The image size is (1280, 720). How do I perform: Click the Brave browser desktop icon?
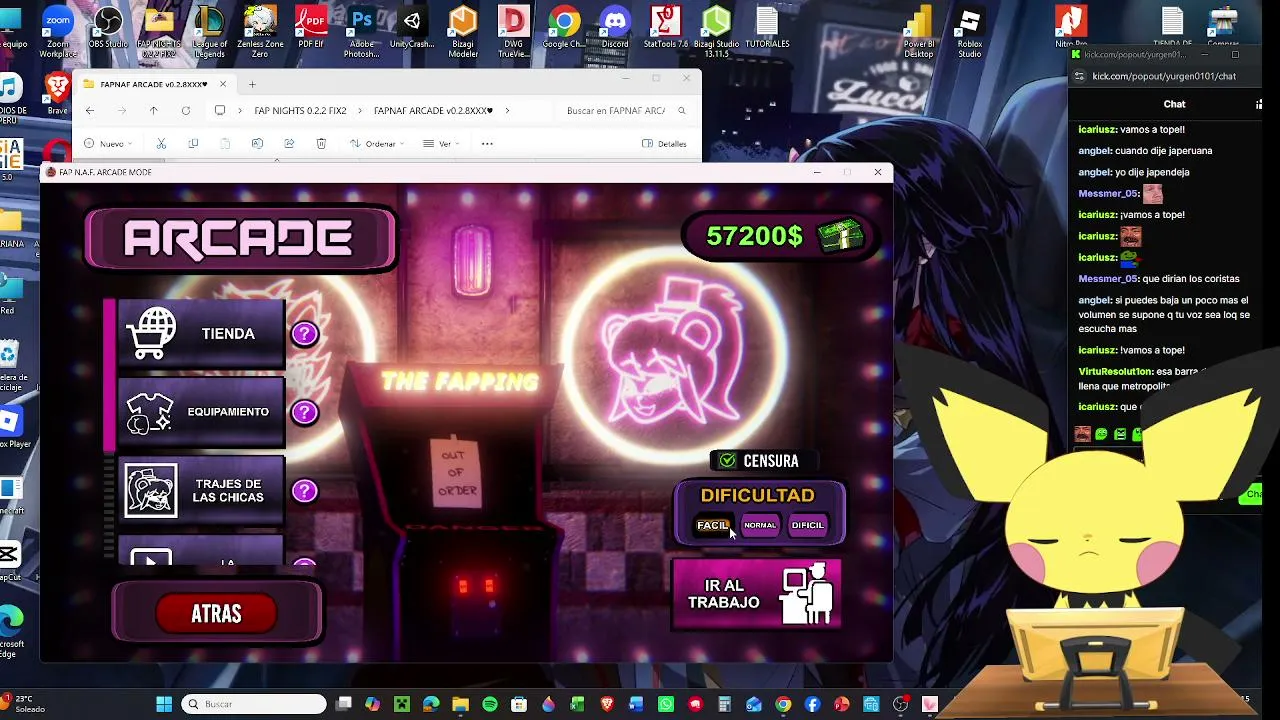[x=57, y=93]
